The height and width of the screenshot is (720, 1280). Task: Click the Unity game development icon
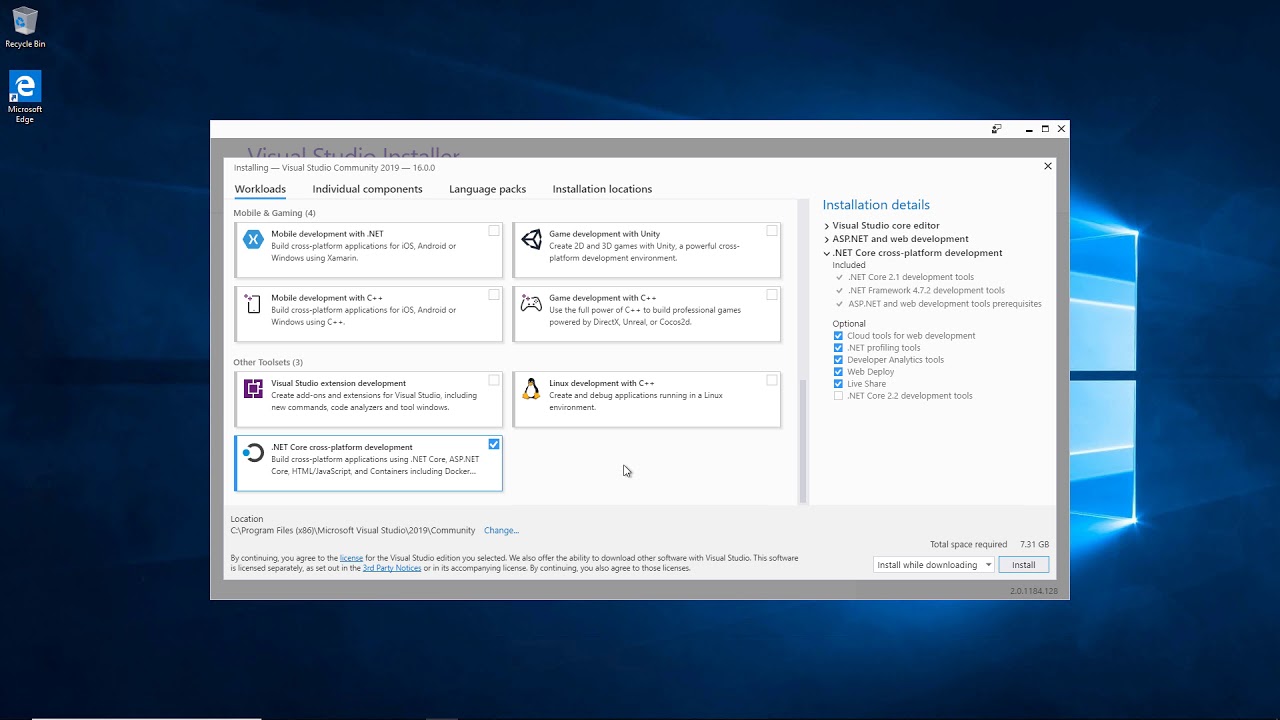(531, 239)
